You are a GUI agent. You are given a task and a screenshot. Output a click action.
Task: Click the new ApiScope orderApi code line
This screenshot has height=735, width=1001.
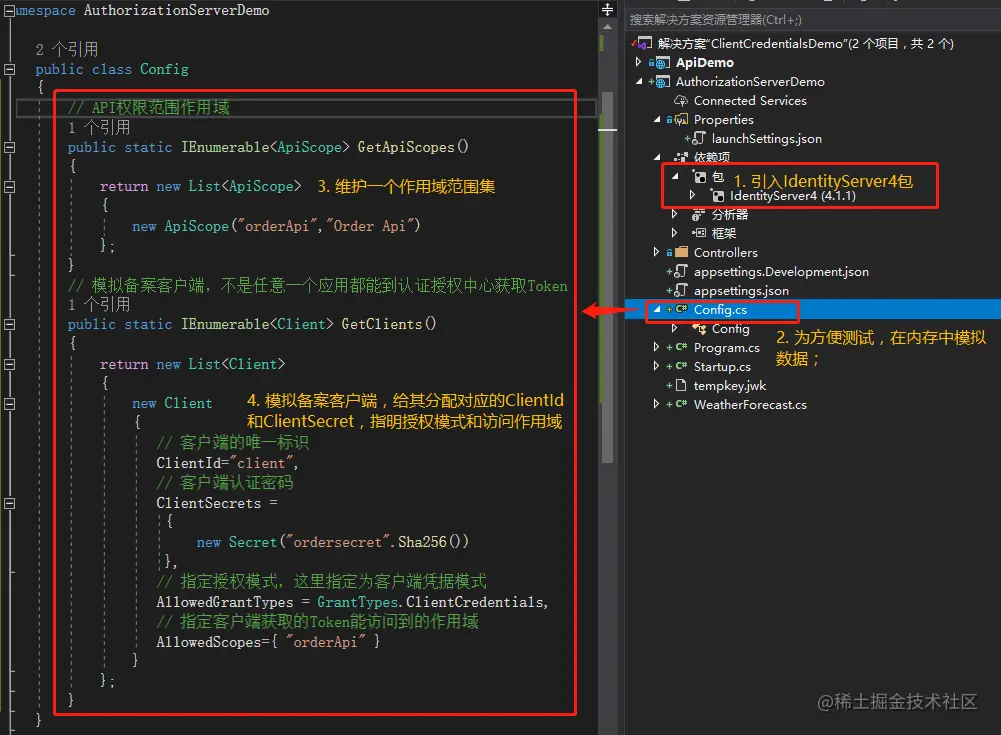(x=276, y=226)
